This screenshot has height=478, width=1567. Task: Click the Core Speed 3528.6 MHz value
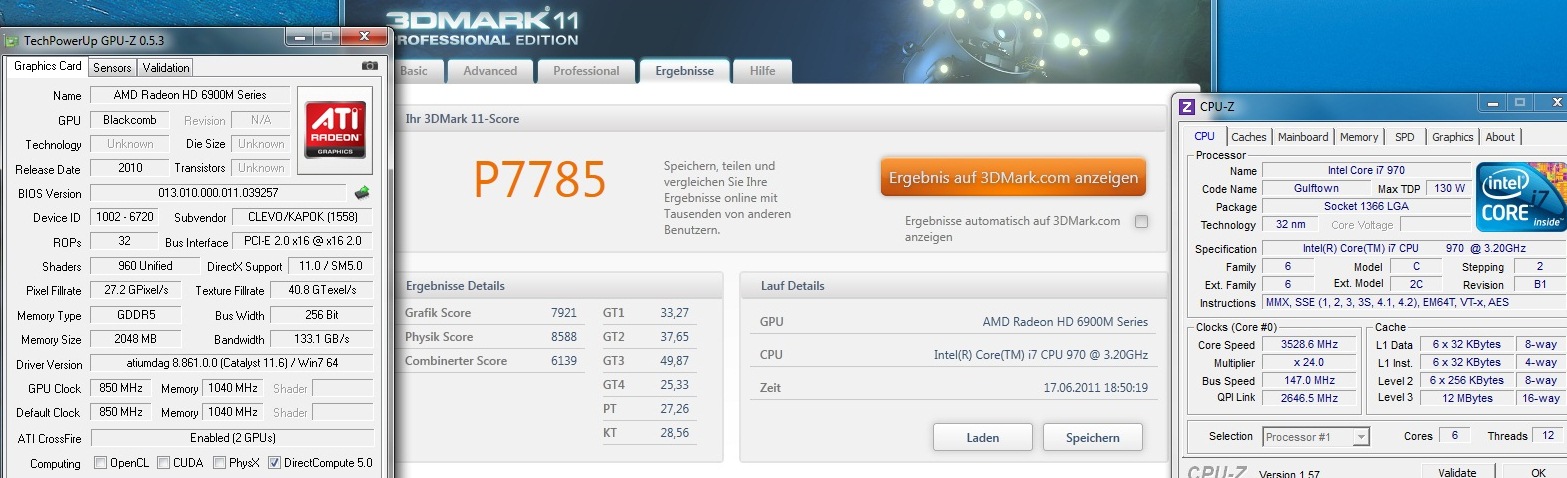[x=1308, y=344]
